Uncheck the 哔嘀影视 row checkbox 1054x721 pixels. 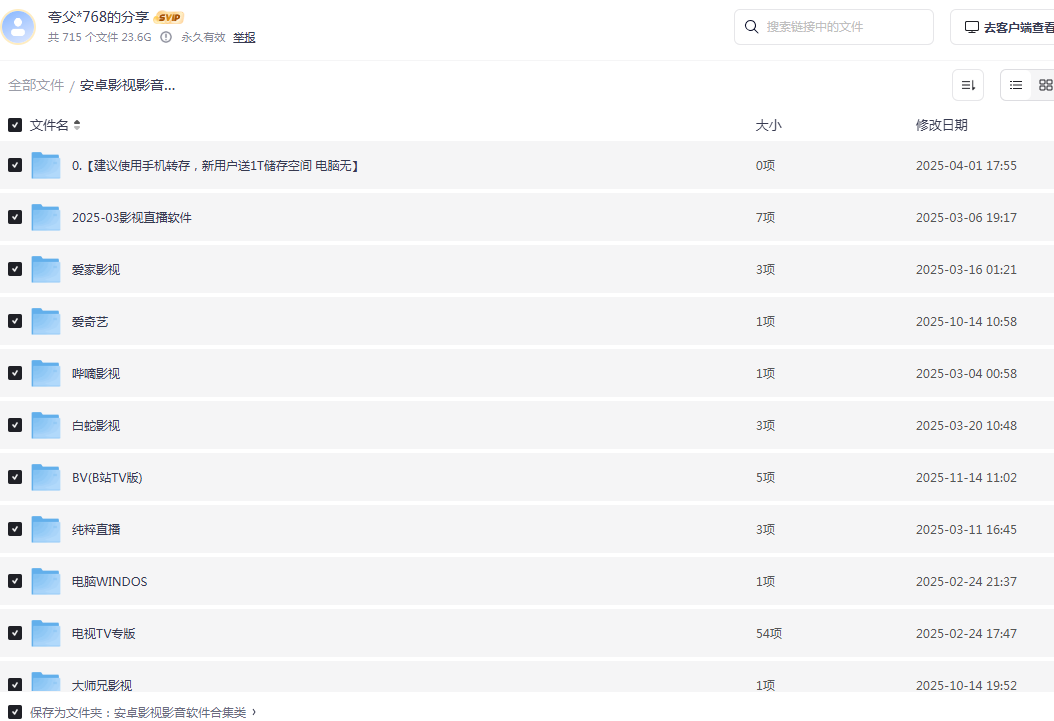(x=14, y=372)
